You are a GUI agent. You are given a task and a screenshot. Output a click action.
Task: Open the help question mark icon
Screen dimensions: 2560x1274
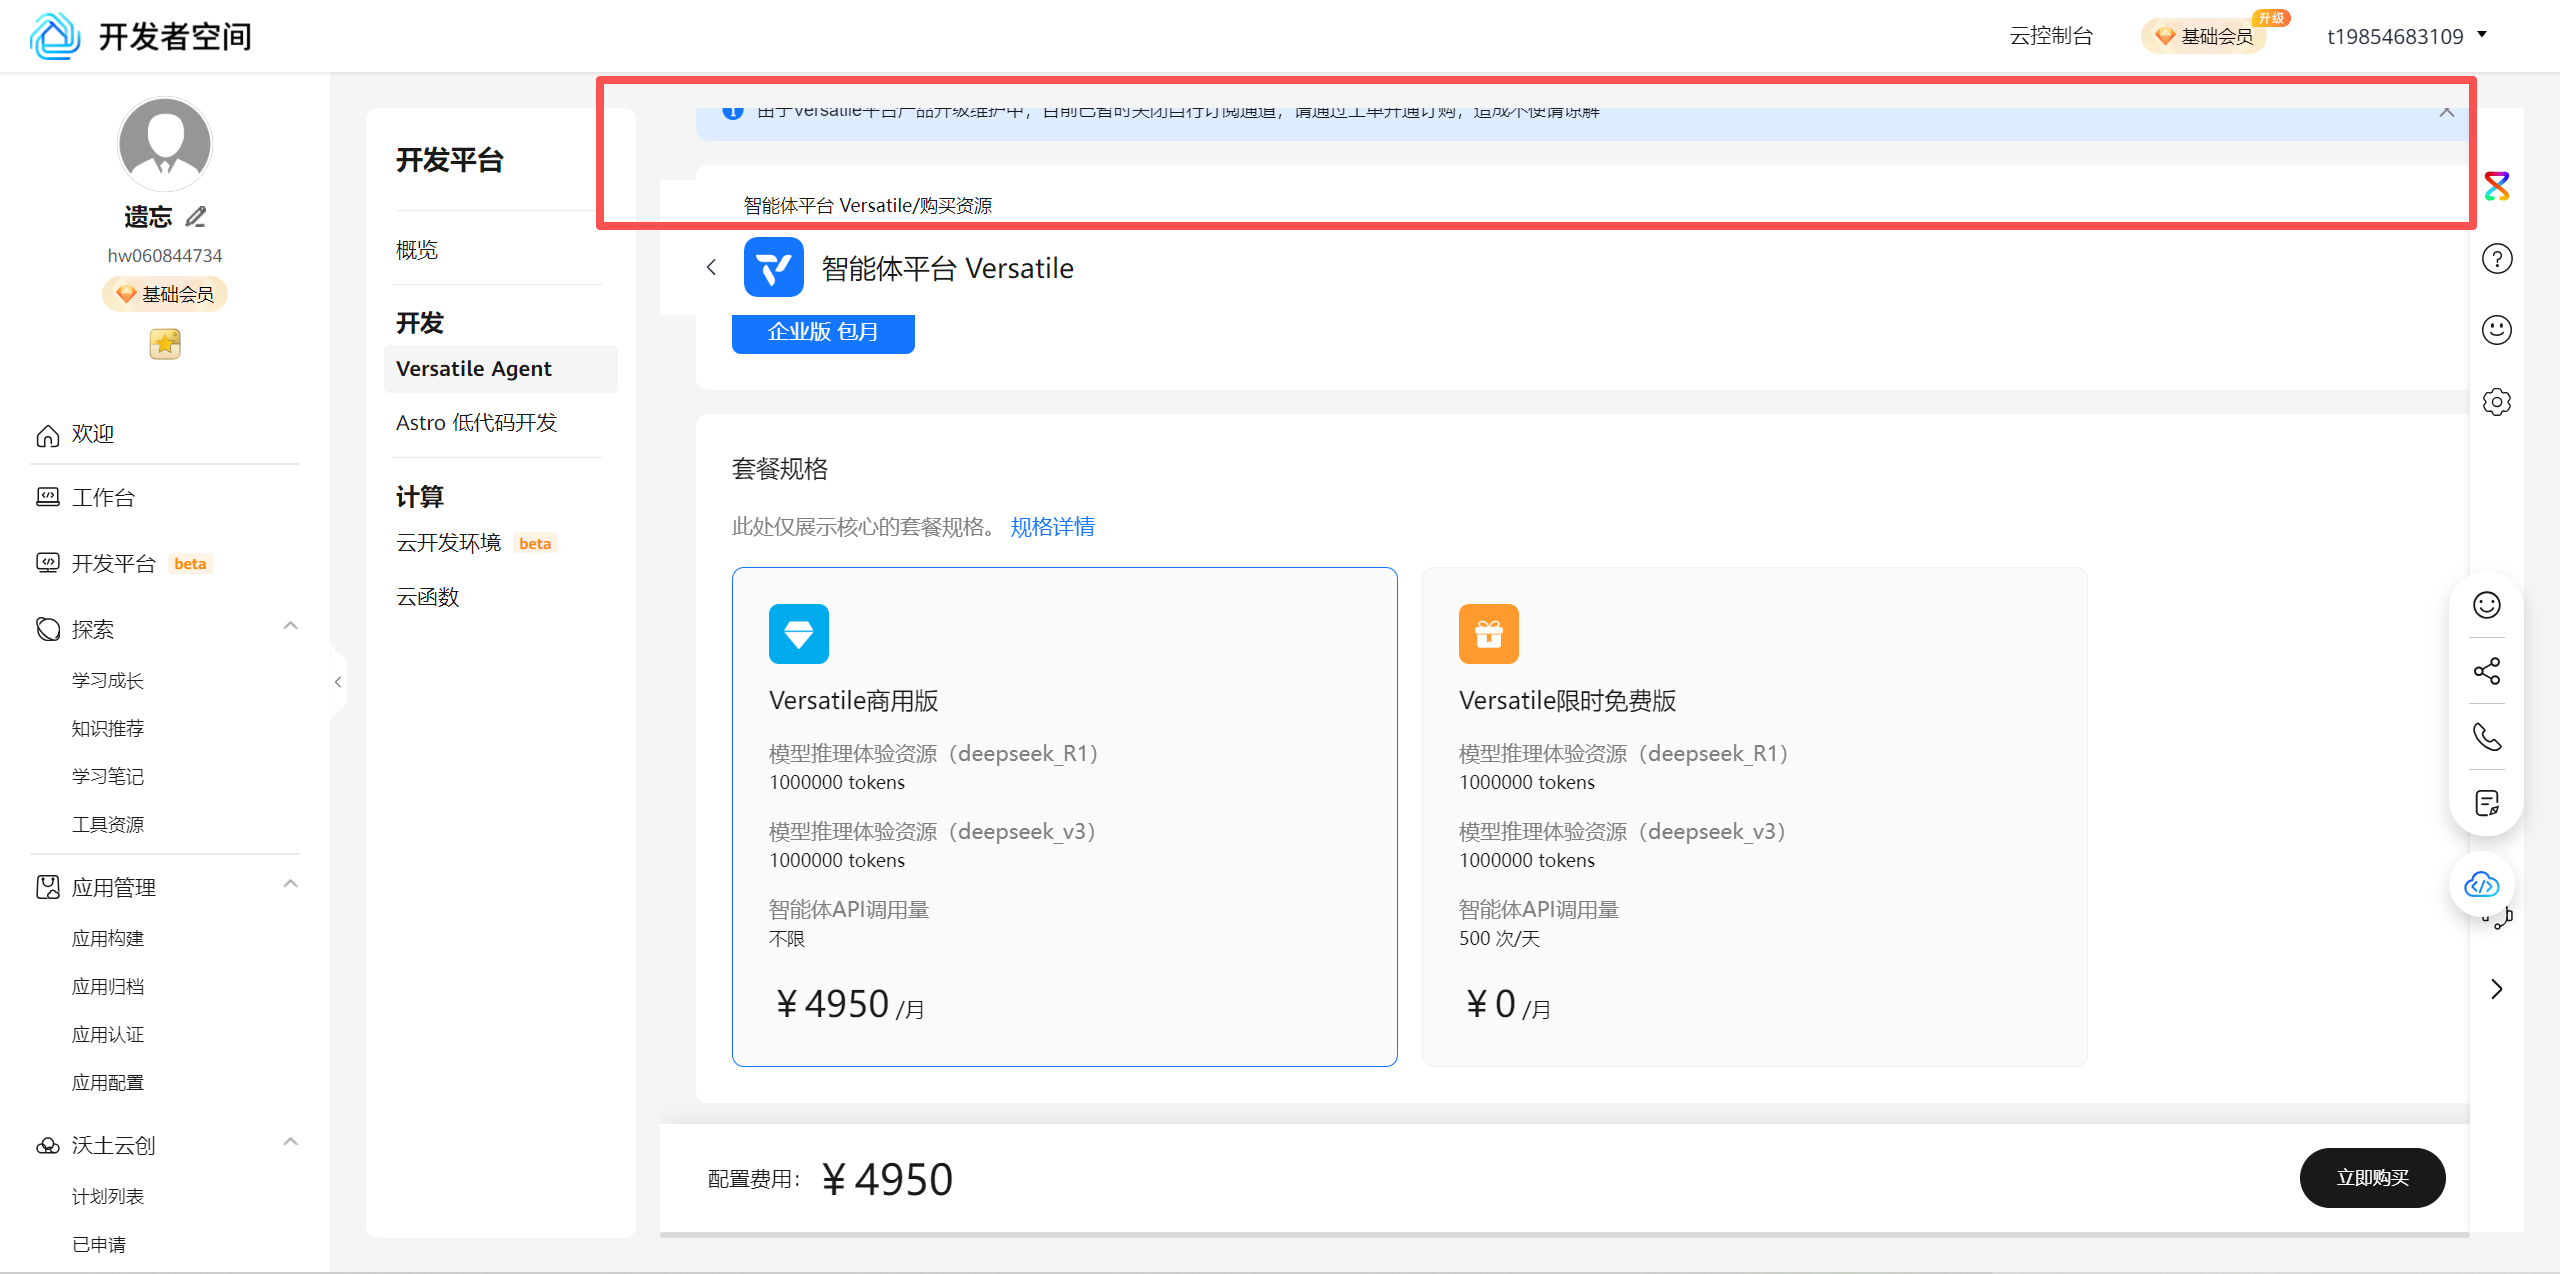[x=2496, y=259]
